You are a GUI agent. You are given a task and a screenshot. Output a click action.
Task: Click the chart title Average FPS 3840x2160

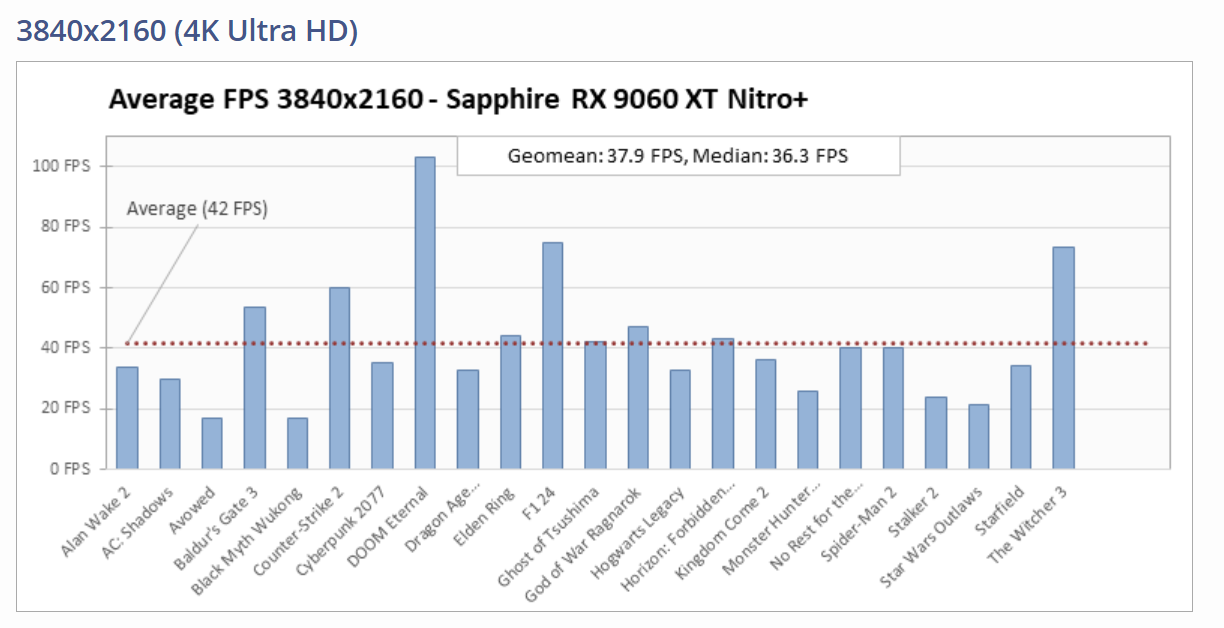tap(458, 99)
